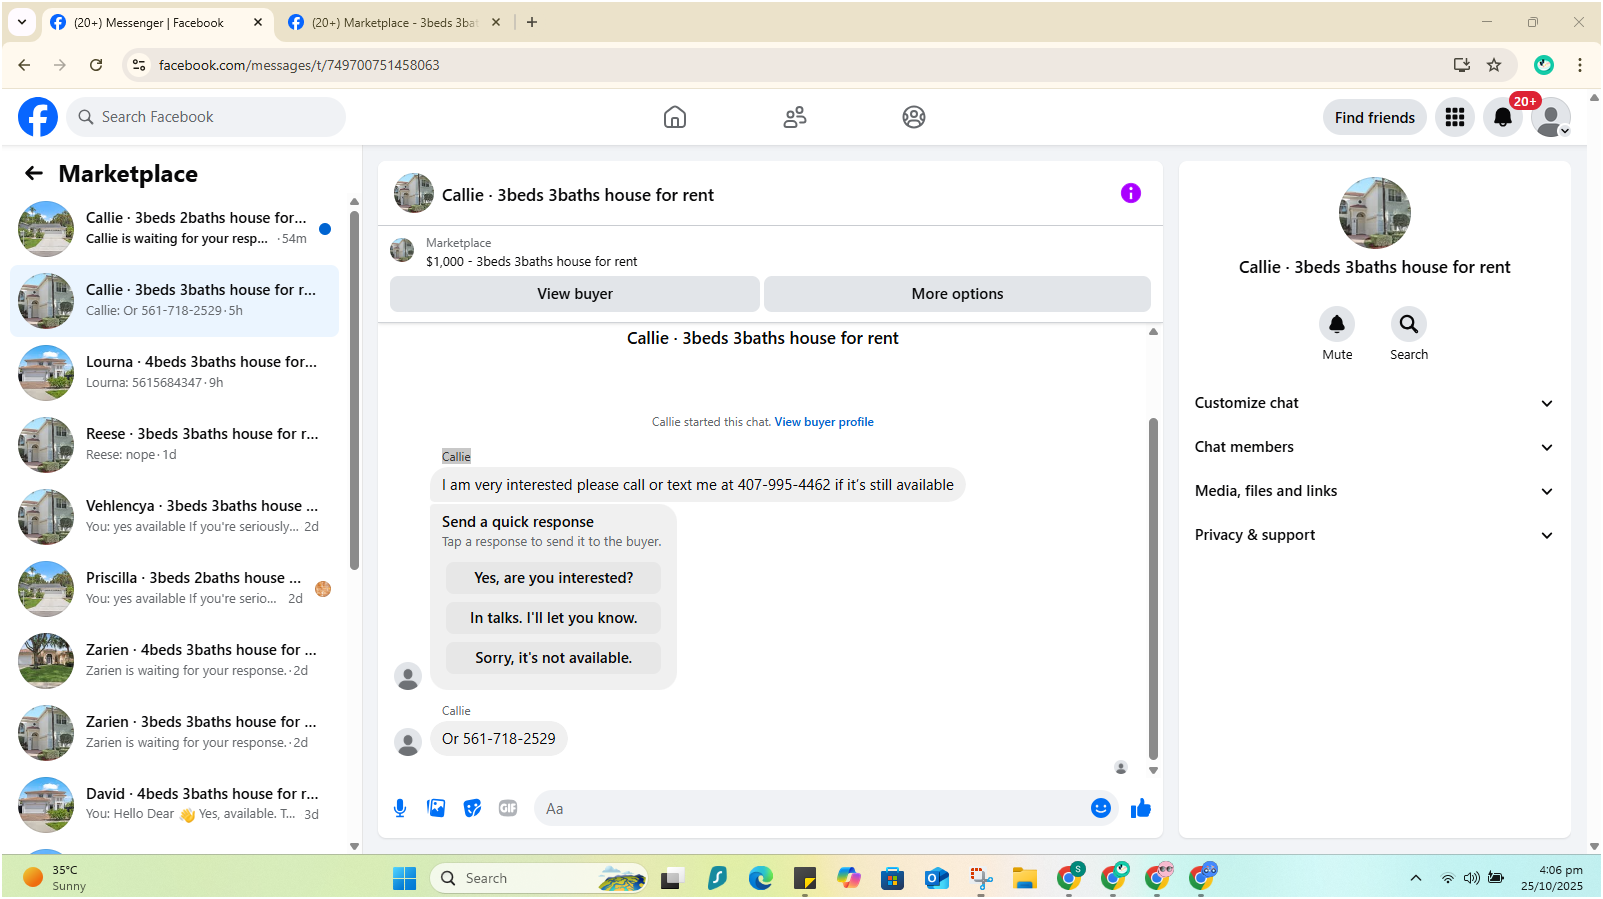Send a voice clip with microphone icon

coord(400,808)
